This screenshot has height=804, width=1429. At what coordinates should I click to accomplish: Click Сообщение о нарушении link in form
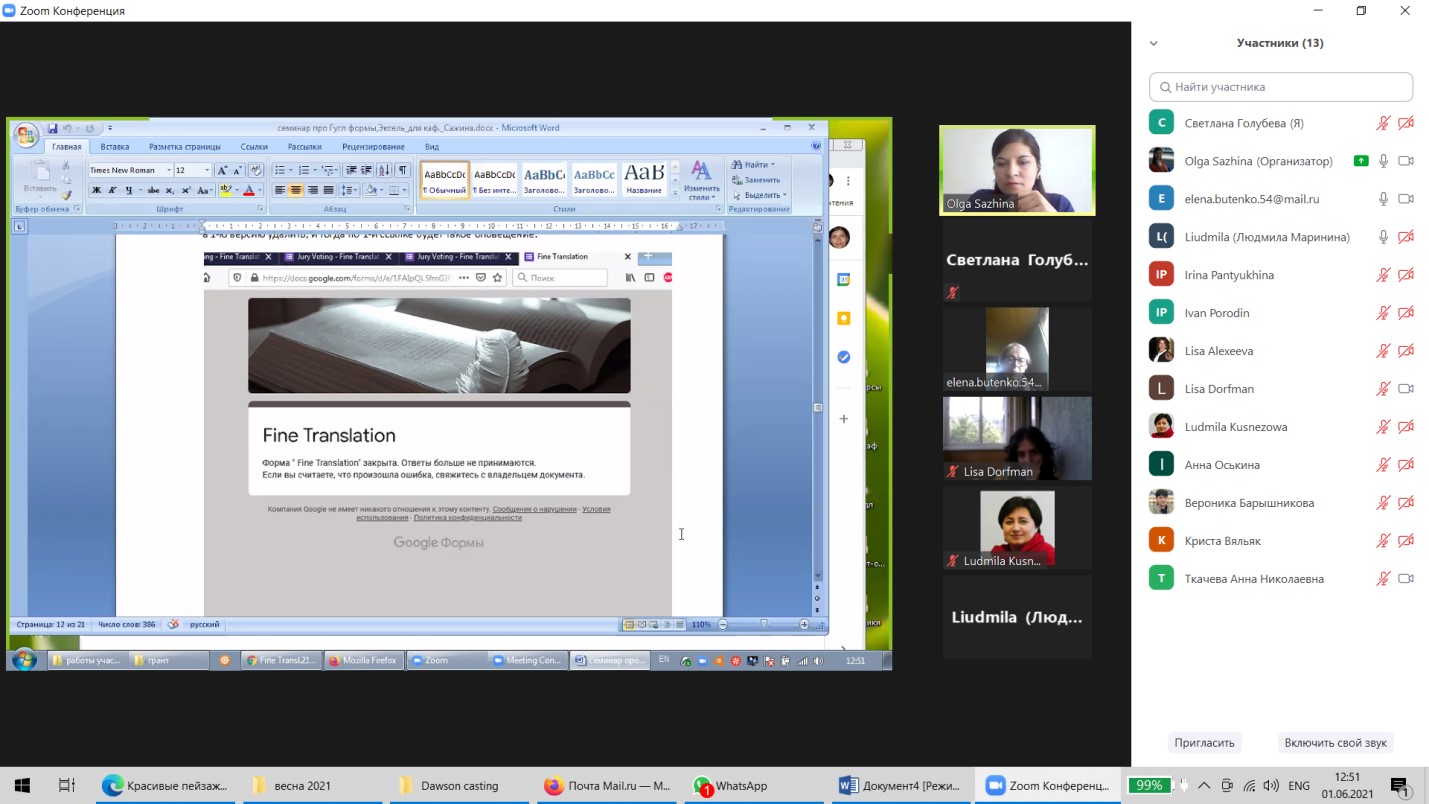tap(534, 509)
